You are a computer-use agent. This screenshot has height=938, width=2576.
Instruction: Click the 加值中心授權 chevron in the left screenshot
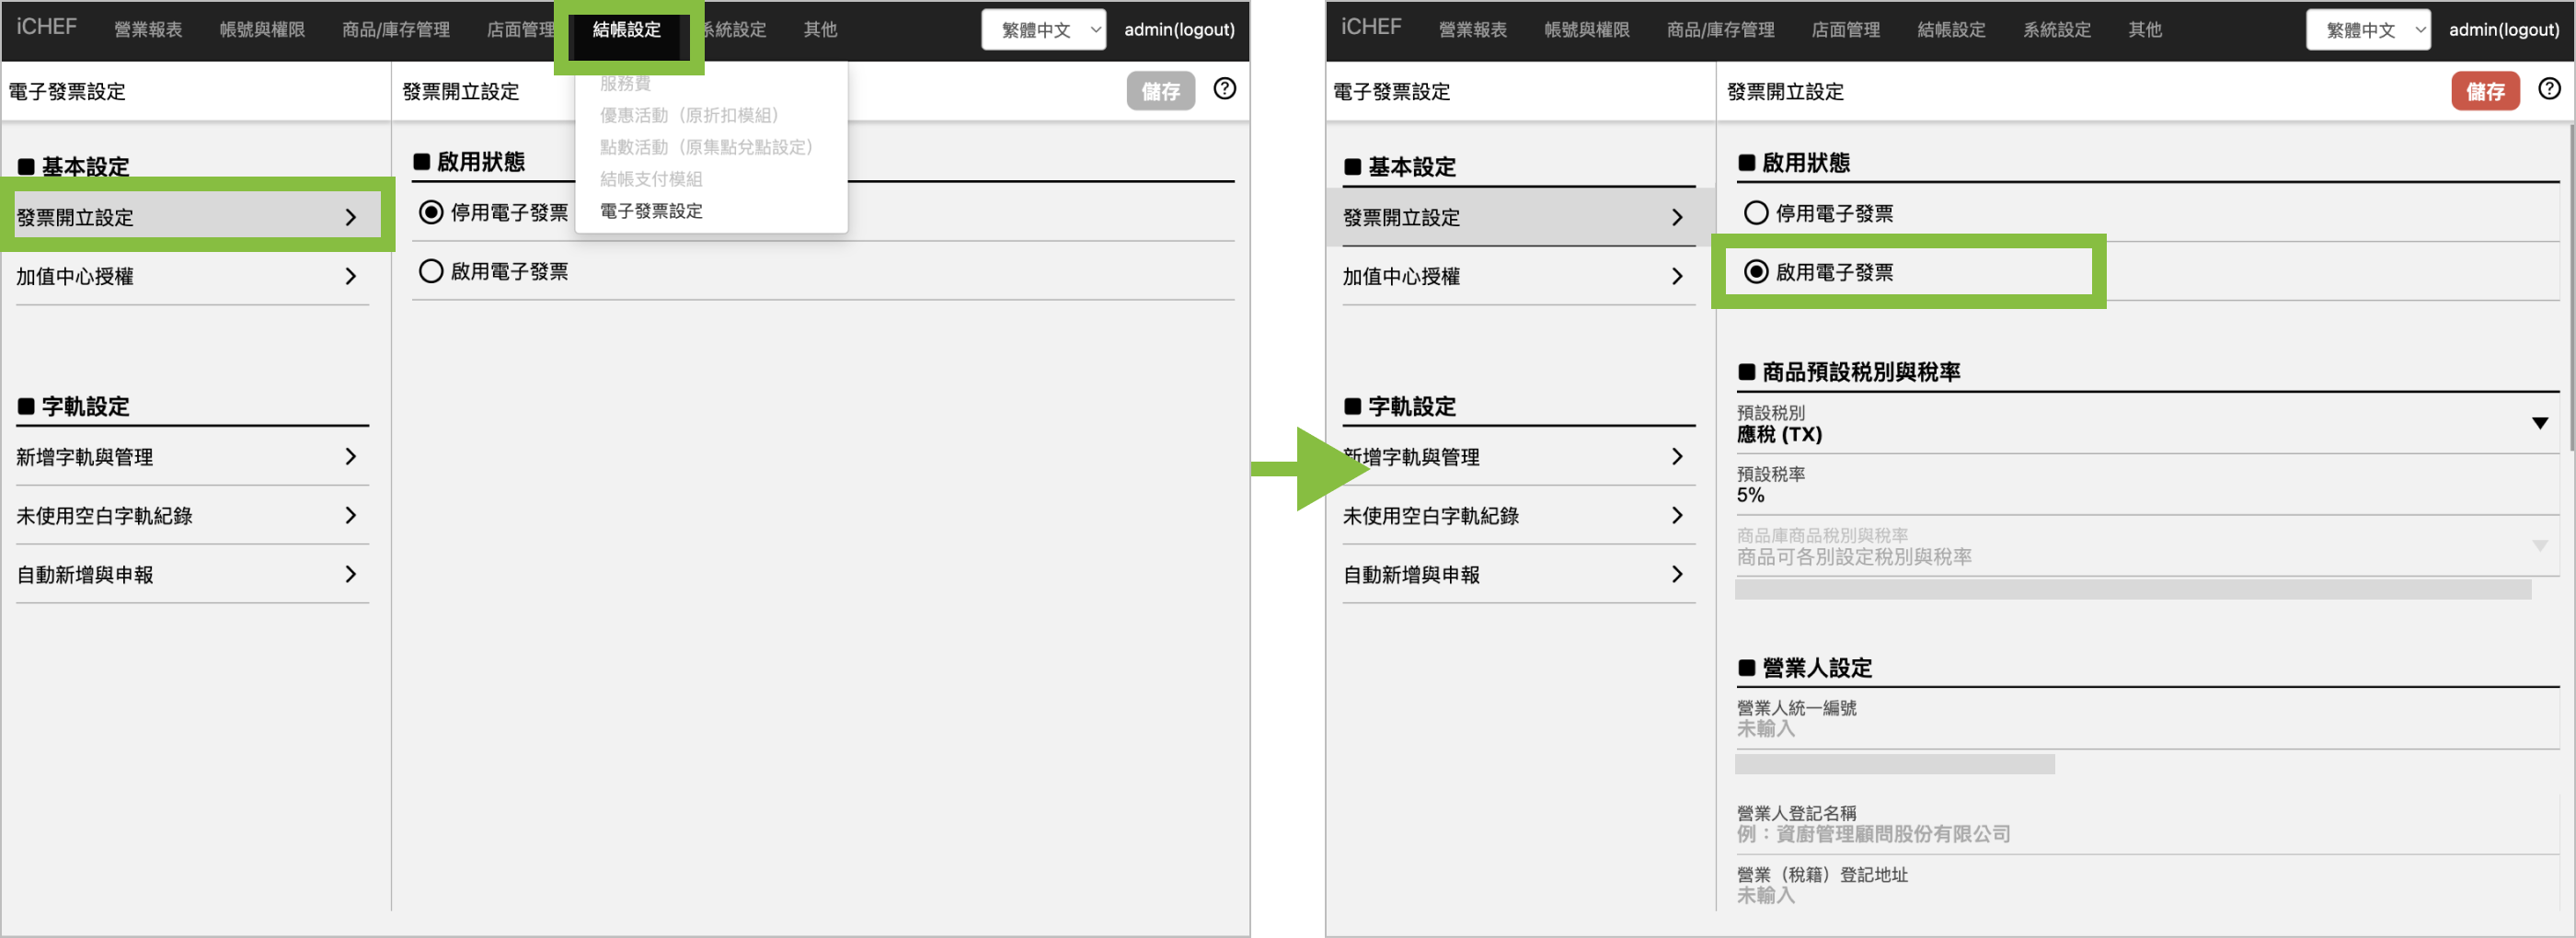point(350,276)
